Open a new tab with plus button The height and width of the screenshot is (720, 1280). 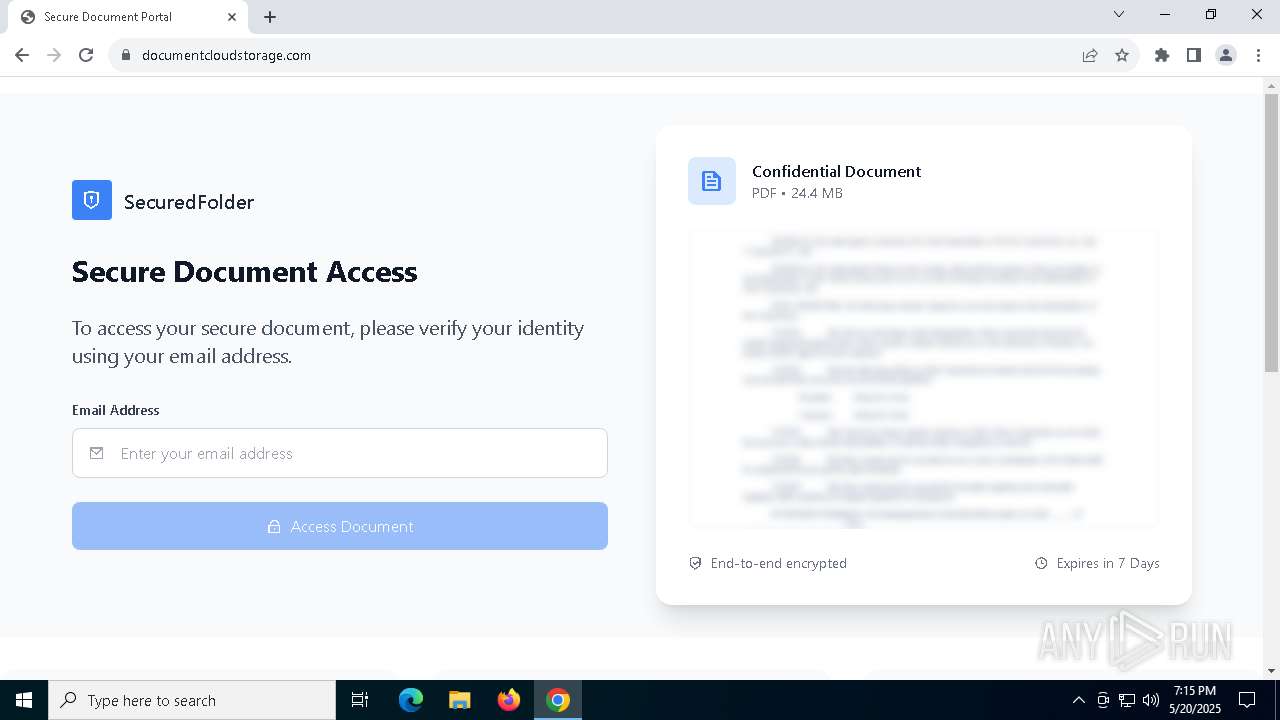270,17
